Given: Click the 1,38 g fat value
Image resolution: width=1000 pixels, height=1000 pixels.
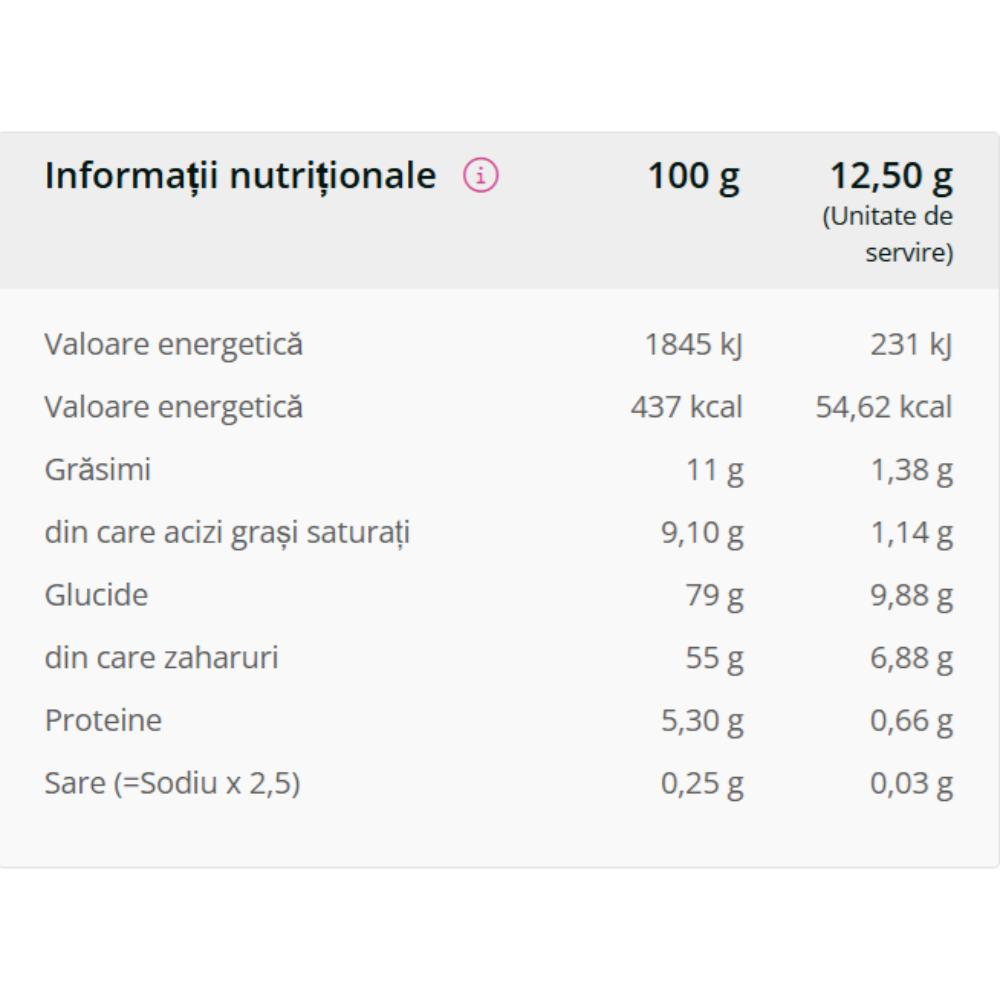Looking at the screenshot, I should pyautogui.click(x=911, y=470).
